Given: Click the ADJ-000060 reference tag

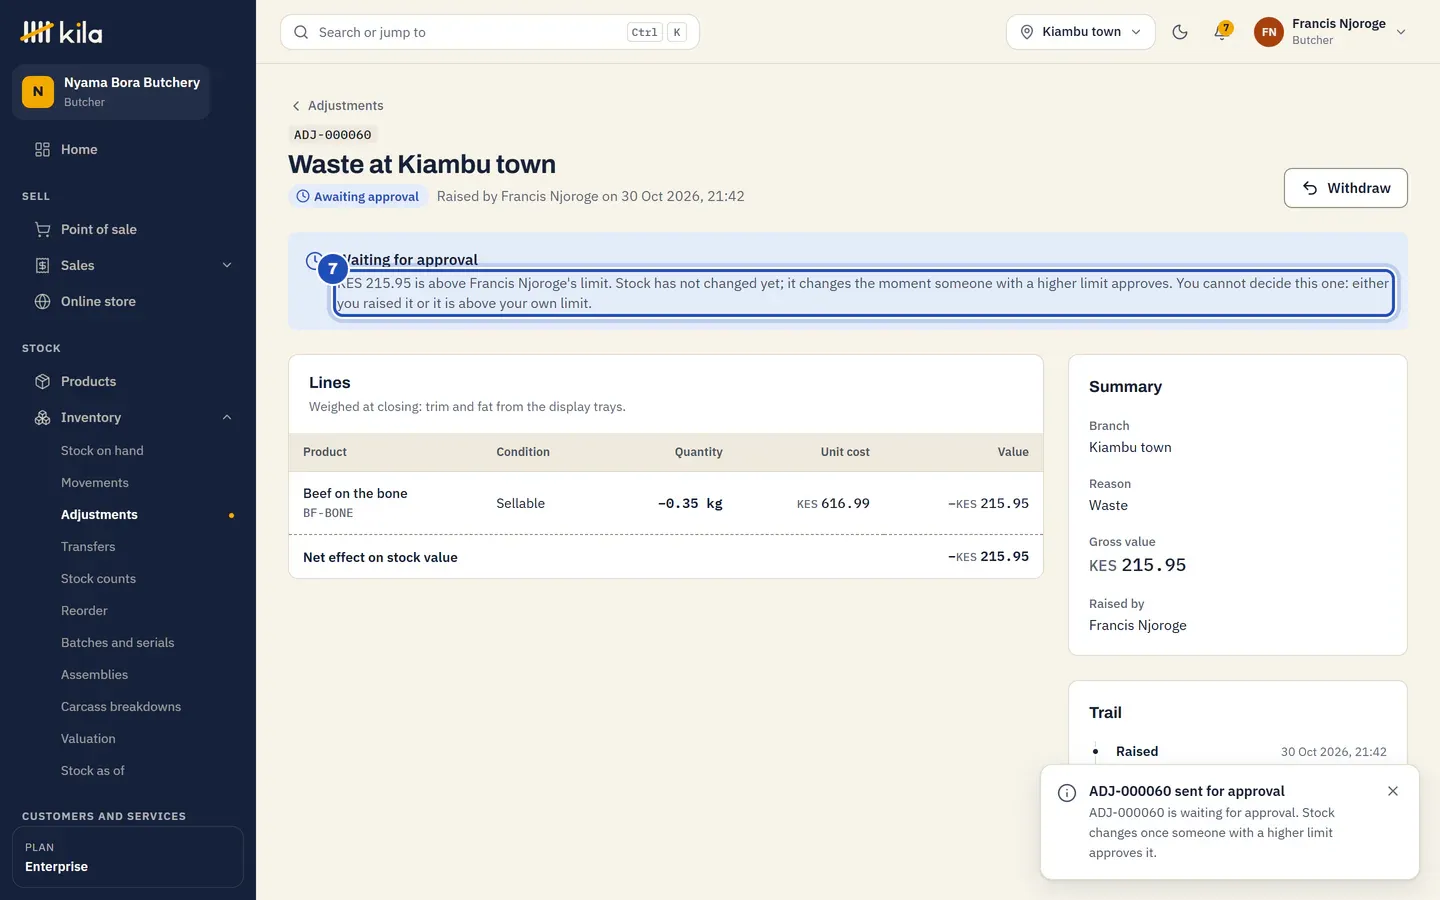Looking at the screenshot, I should tap(333, 135).
